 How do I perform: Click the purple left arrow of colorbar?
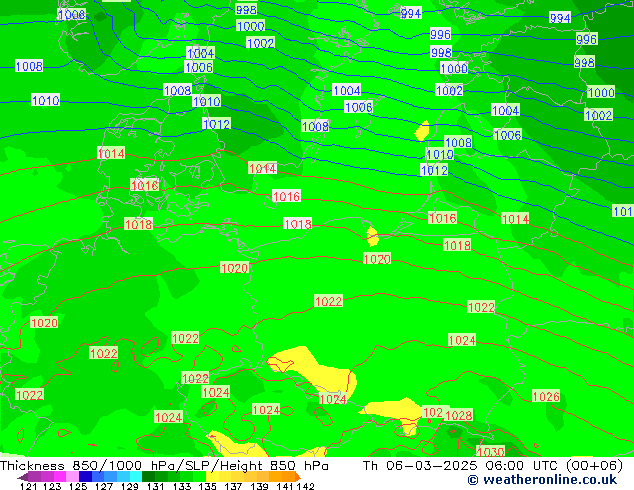click(x=22, y=477)
